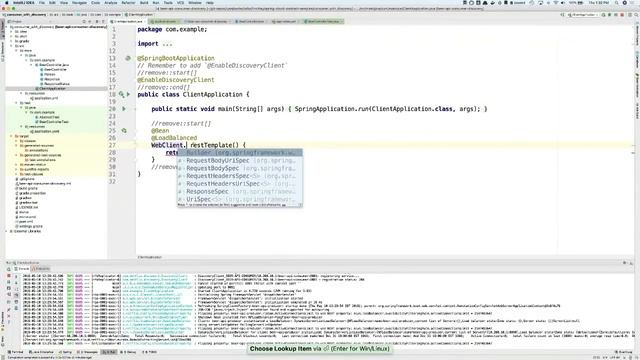Choose ResponseSpec in the completion popup
The height and width of the screenshot is (360, 640).
click(x=240, y=191)
